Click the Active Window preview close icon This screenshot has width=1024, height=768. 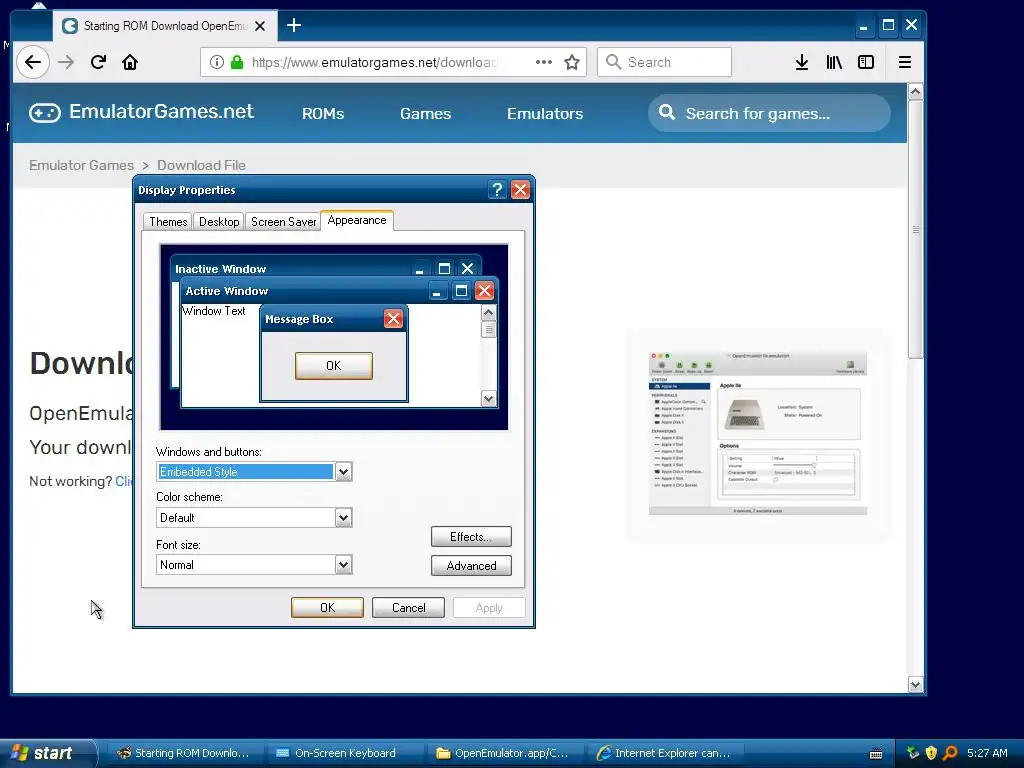coord(484,291)
